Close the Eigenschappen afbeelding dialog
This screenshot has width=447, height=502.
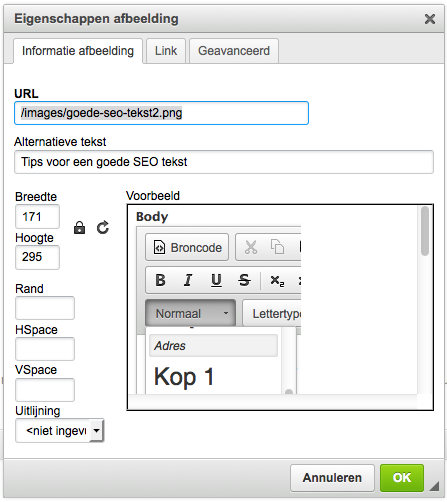(x=430, y=19)
